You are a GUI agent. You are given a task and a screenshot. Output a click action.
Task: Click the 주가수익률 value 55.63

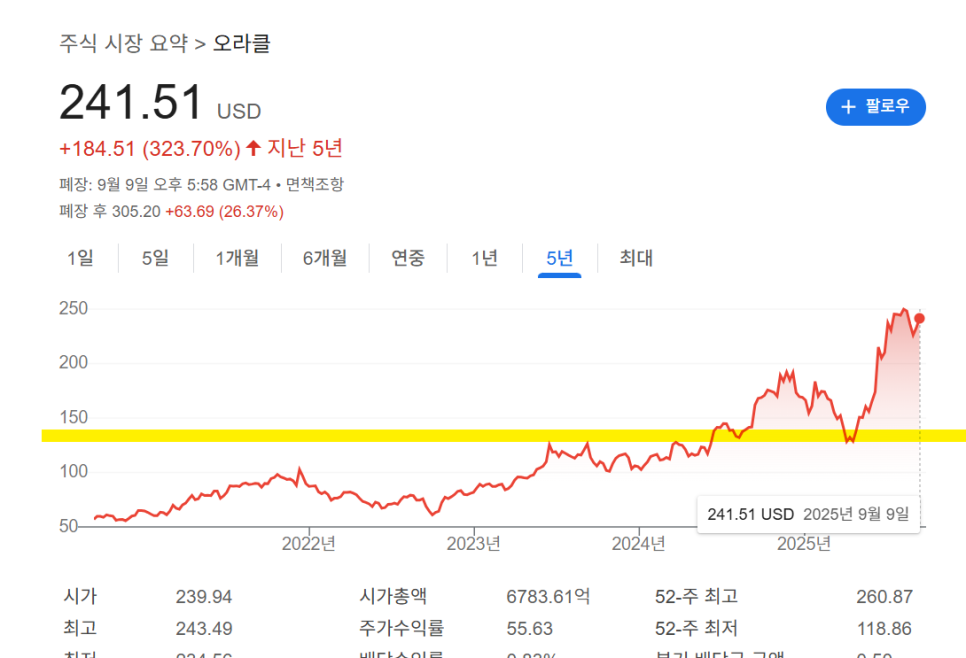point(530,628)
